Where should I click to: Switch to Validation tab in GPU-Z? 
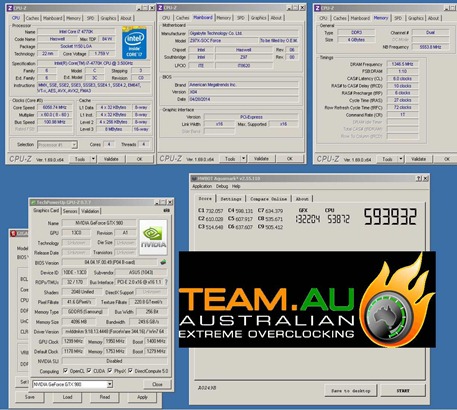click(x=90, y=211)
